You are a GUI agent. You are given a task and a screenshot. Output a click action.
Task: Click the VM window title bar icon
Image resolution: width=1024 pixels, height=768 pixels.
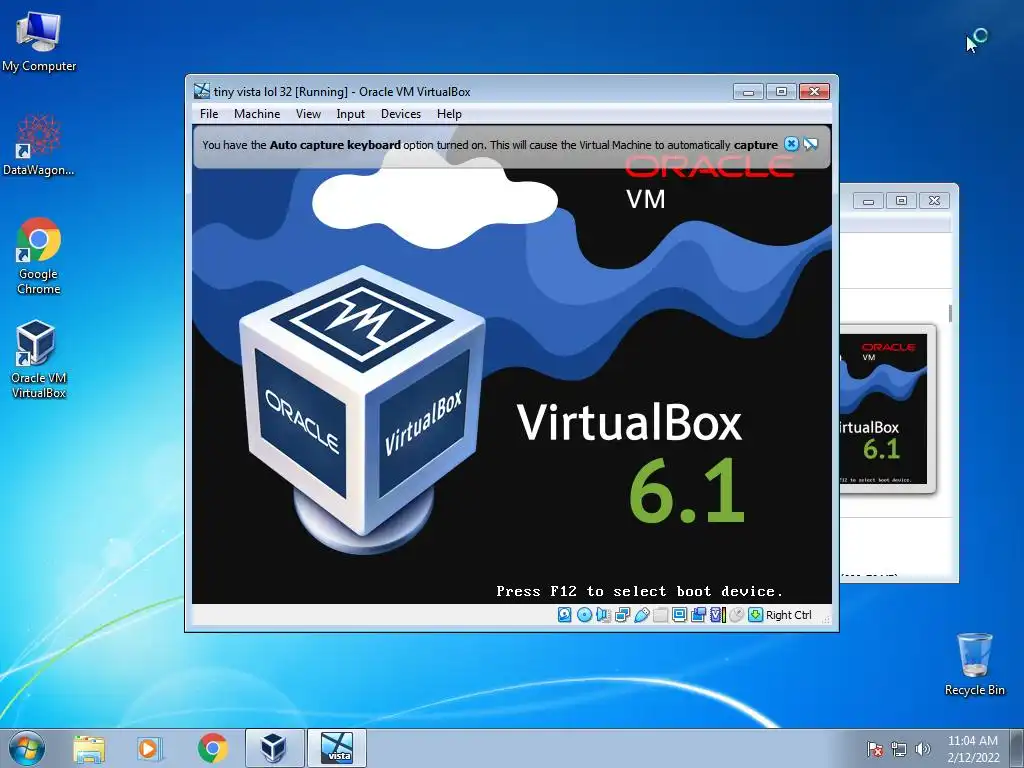202,91
